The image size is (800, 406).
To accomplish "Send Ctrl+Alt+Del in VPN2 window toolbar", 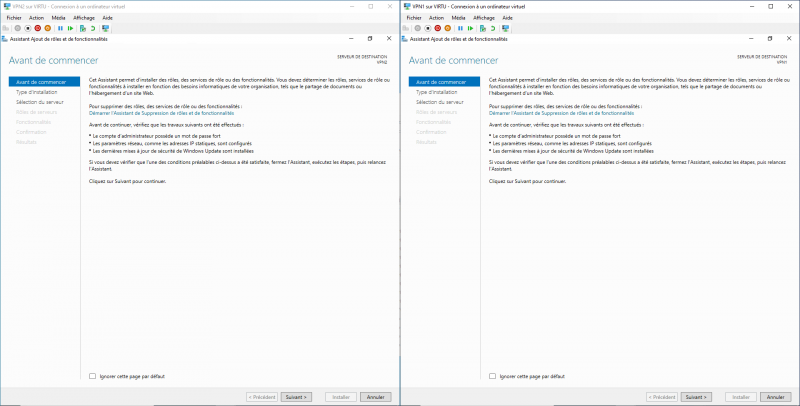I will pos(6,28).
